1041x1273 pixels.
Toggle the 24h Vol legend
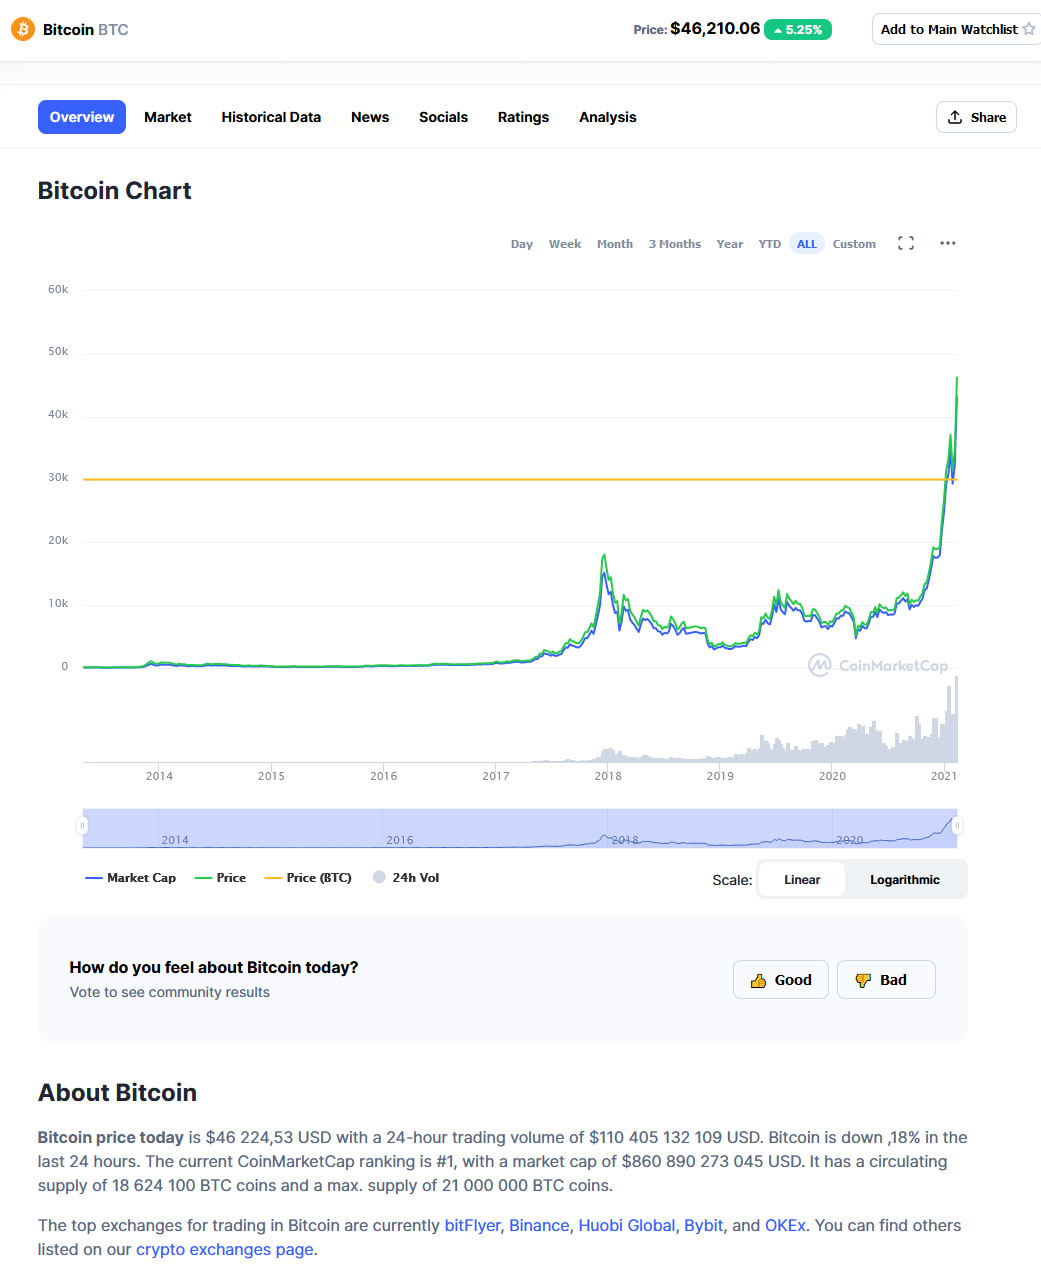[406, 878]
